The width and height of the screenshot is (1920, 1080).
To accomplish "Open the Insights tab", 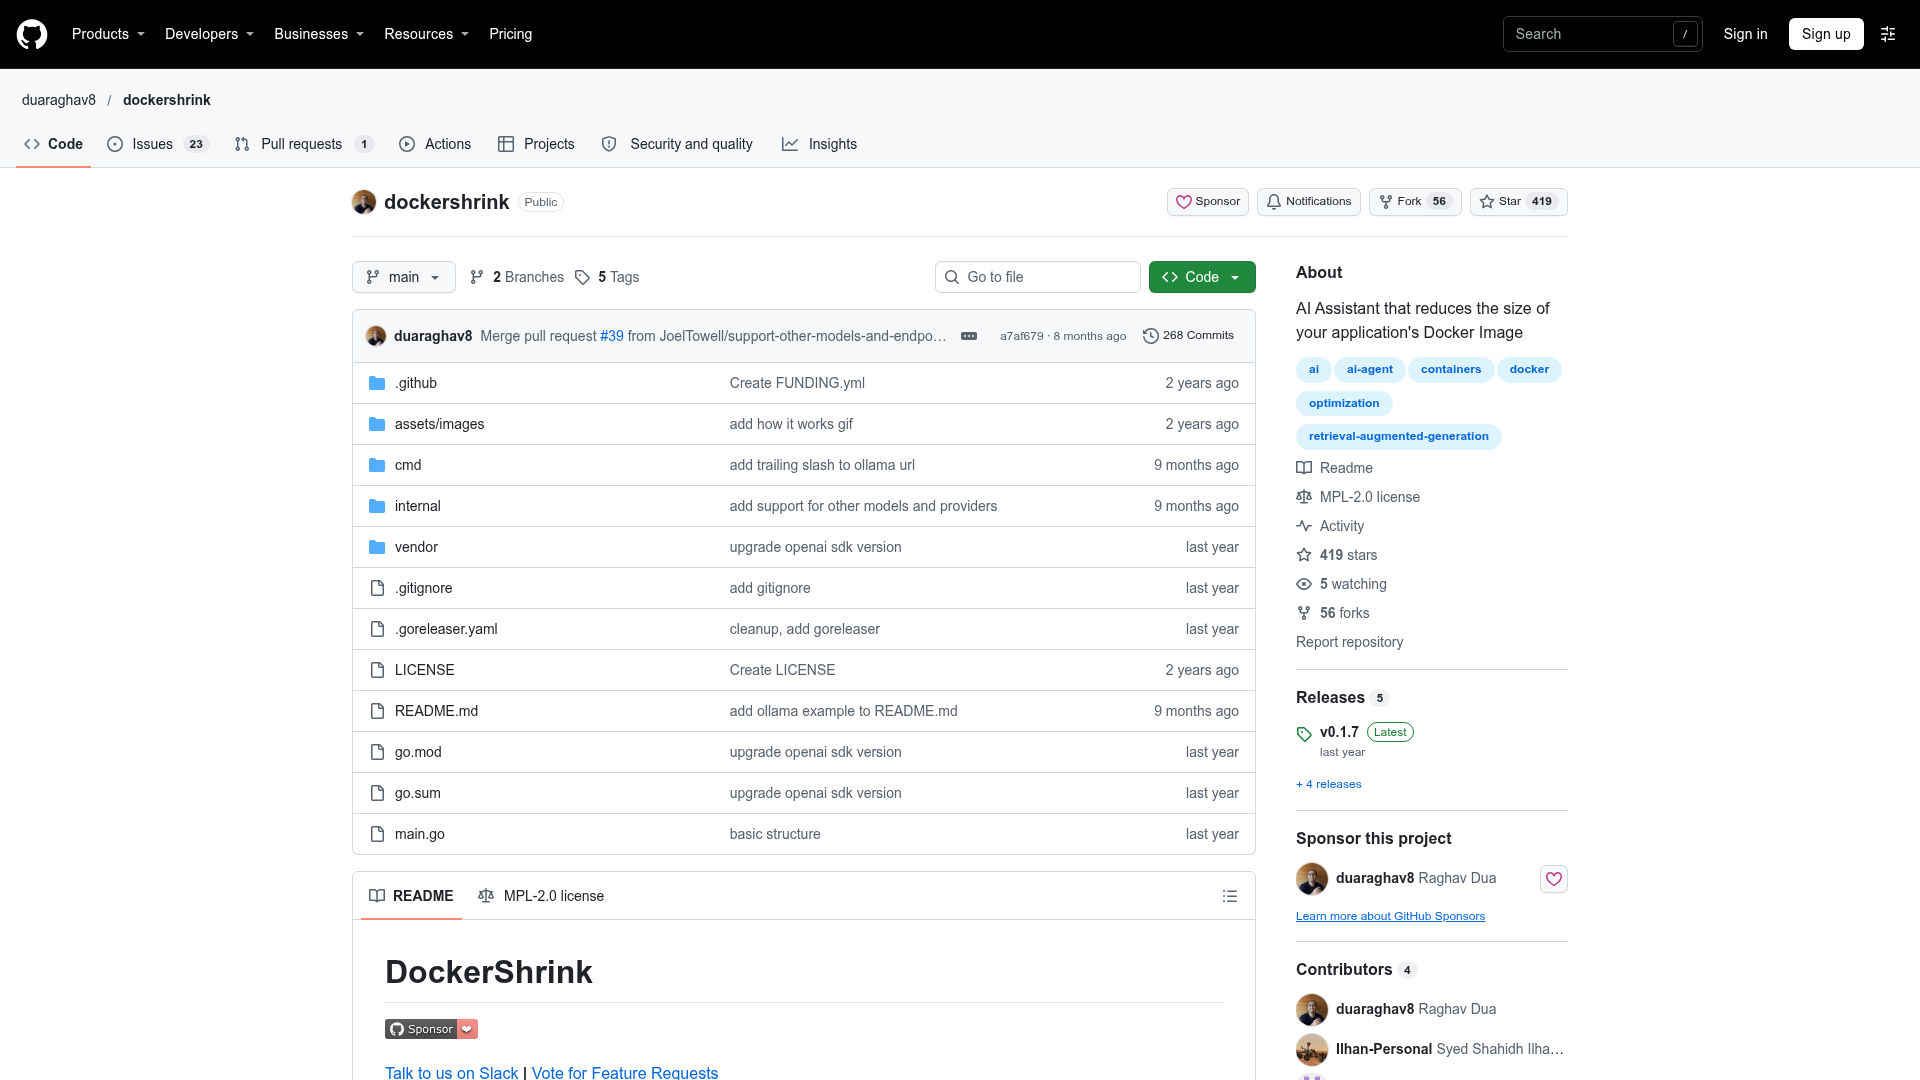I will point(820,144).
